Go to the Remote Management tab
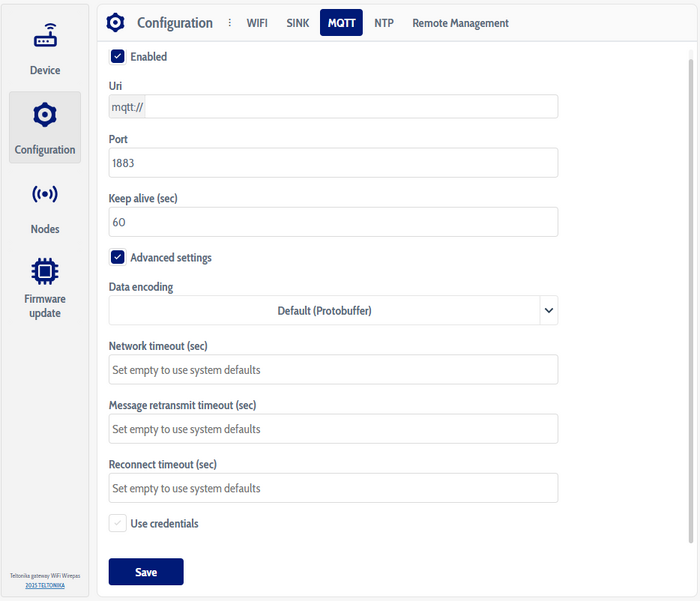Image resolution: width=700 pixels, height=601 pixels. click(460, 23)
